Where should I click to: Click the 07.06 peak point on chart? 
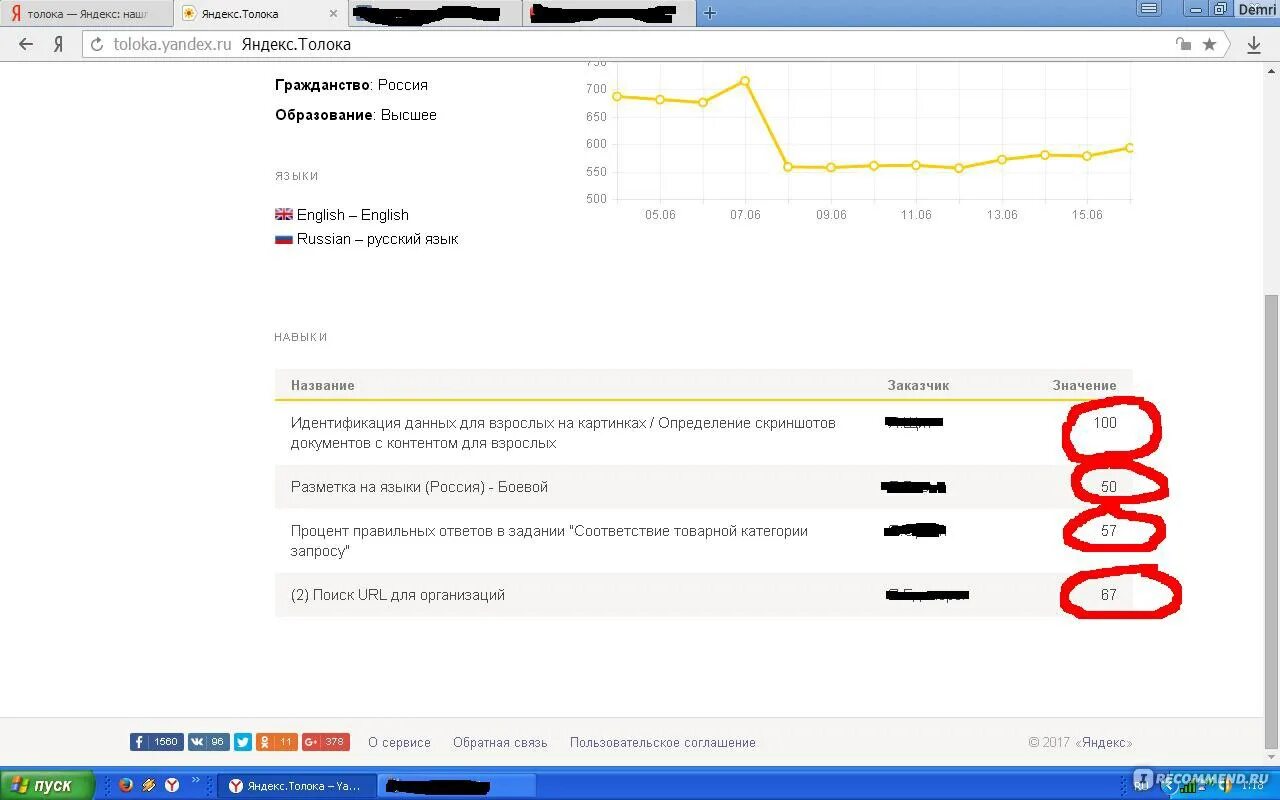tap(745, 81)
